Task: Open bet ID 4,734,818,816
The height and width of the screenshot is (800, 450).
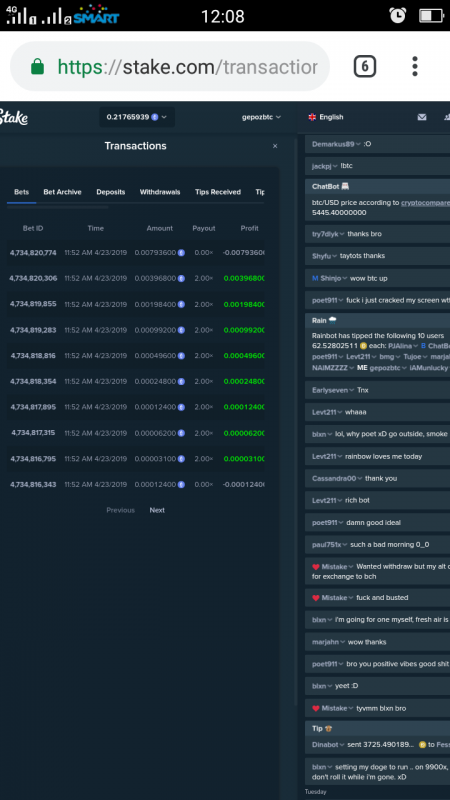Action: pyautogui.click(x=33, y=356)
